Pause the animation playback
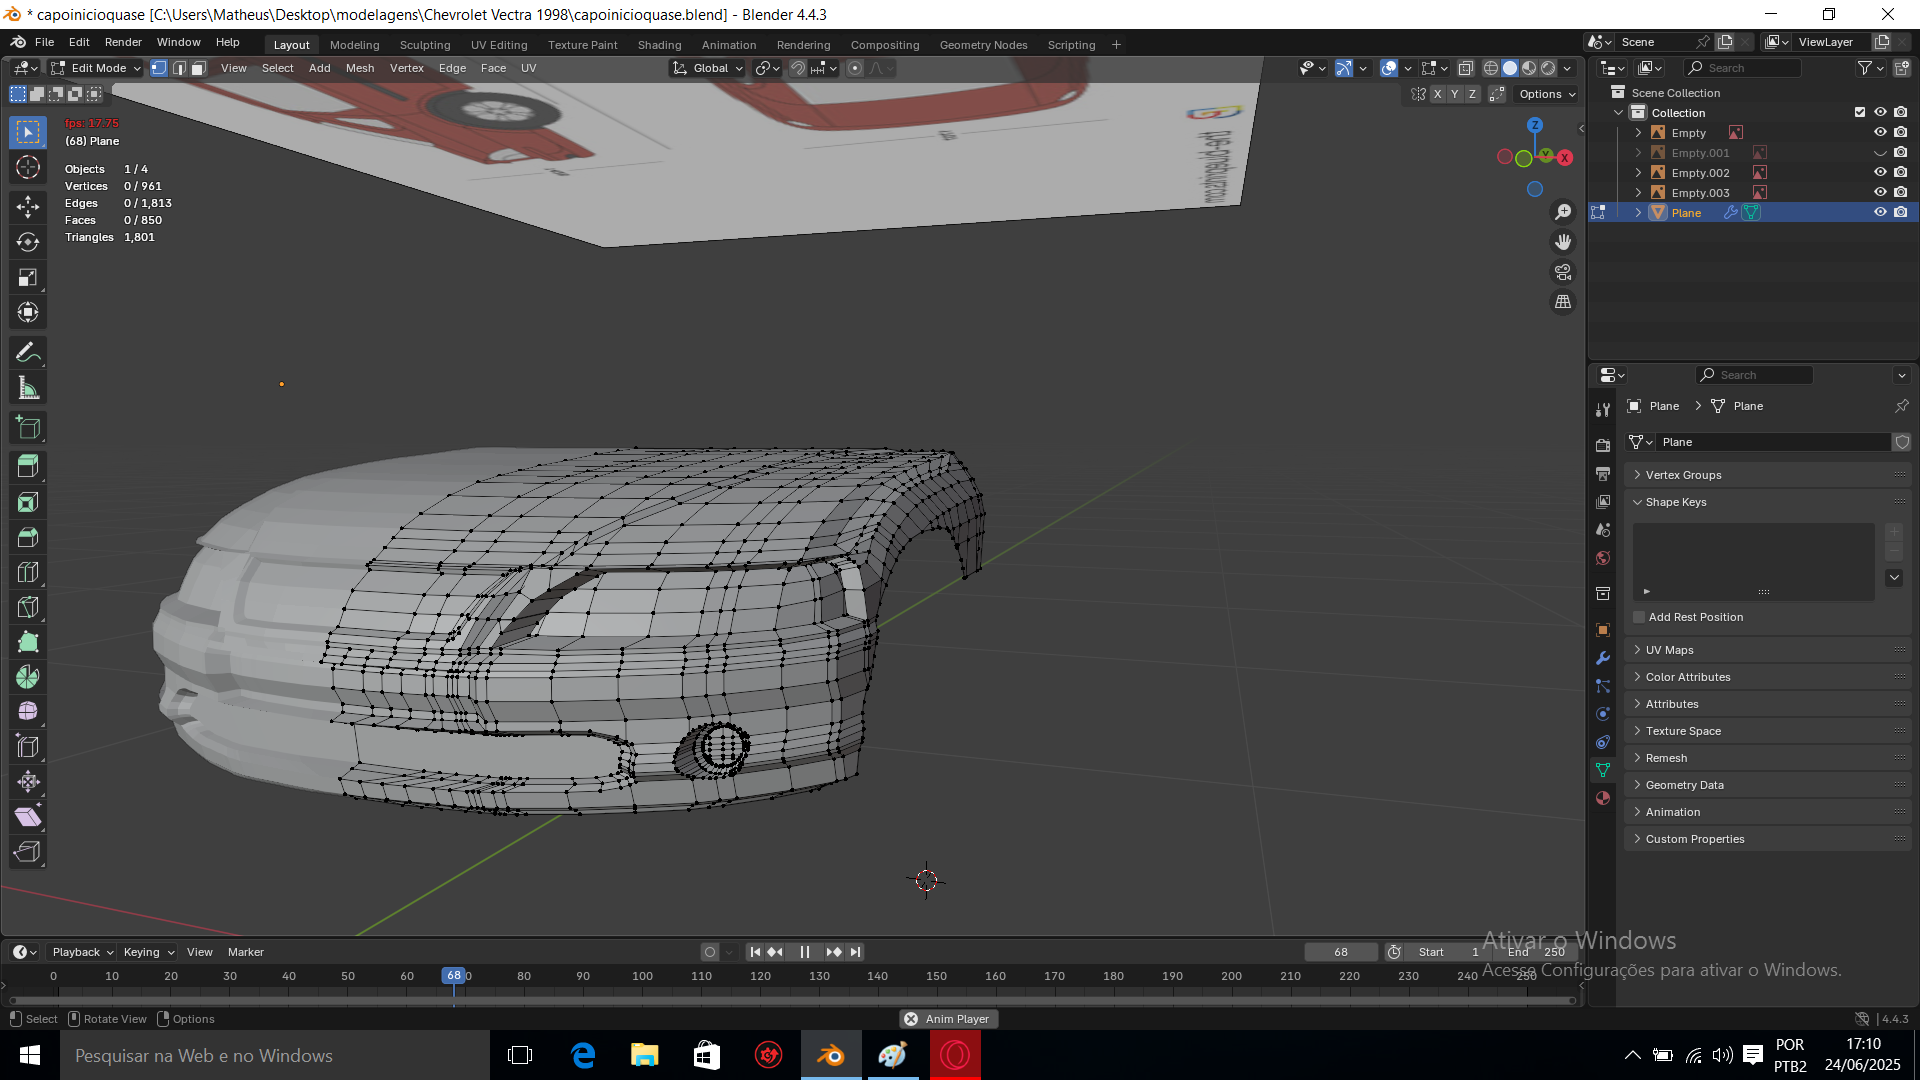 (805, 952)
